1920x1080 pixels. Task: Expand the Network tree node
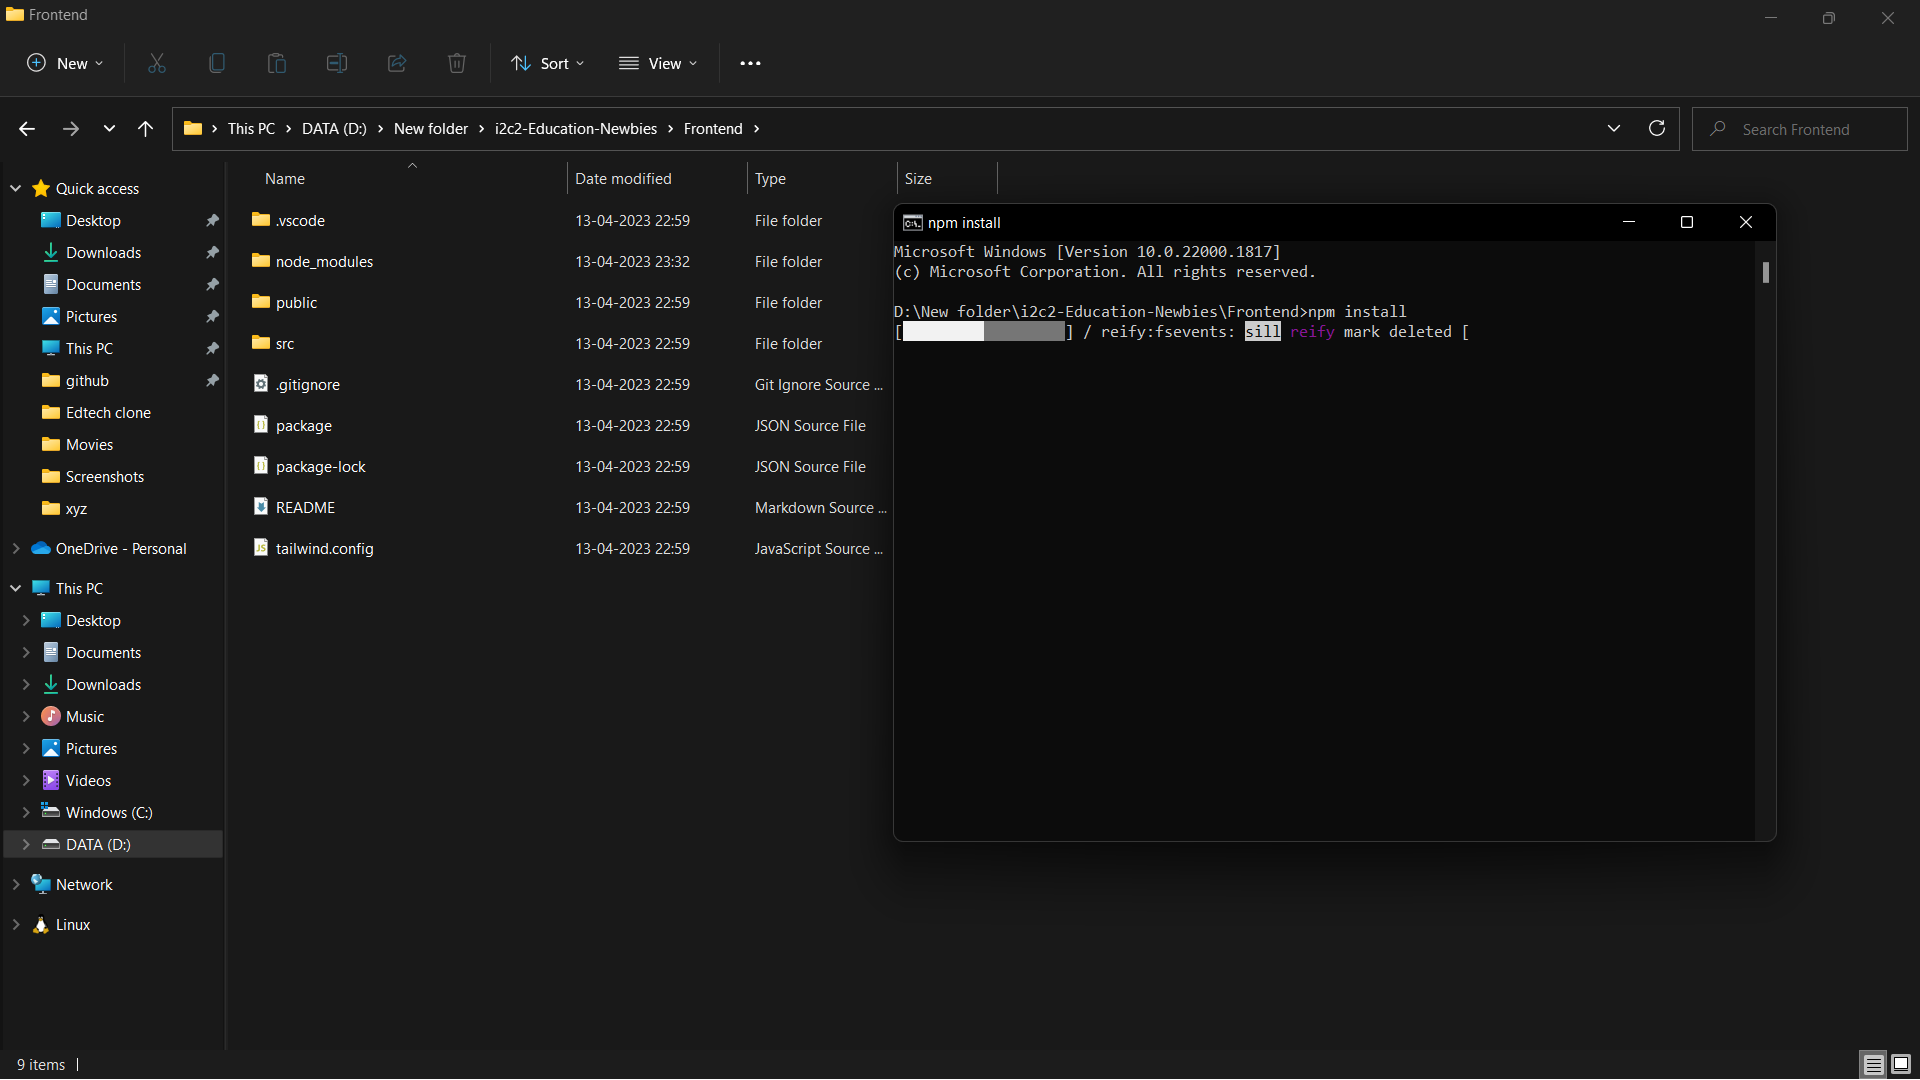pos(16,884)
